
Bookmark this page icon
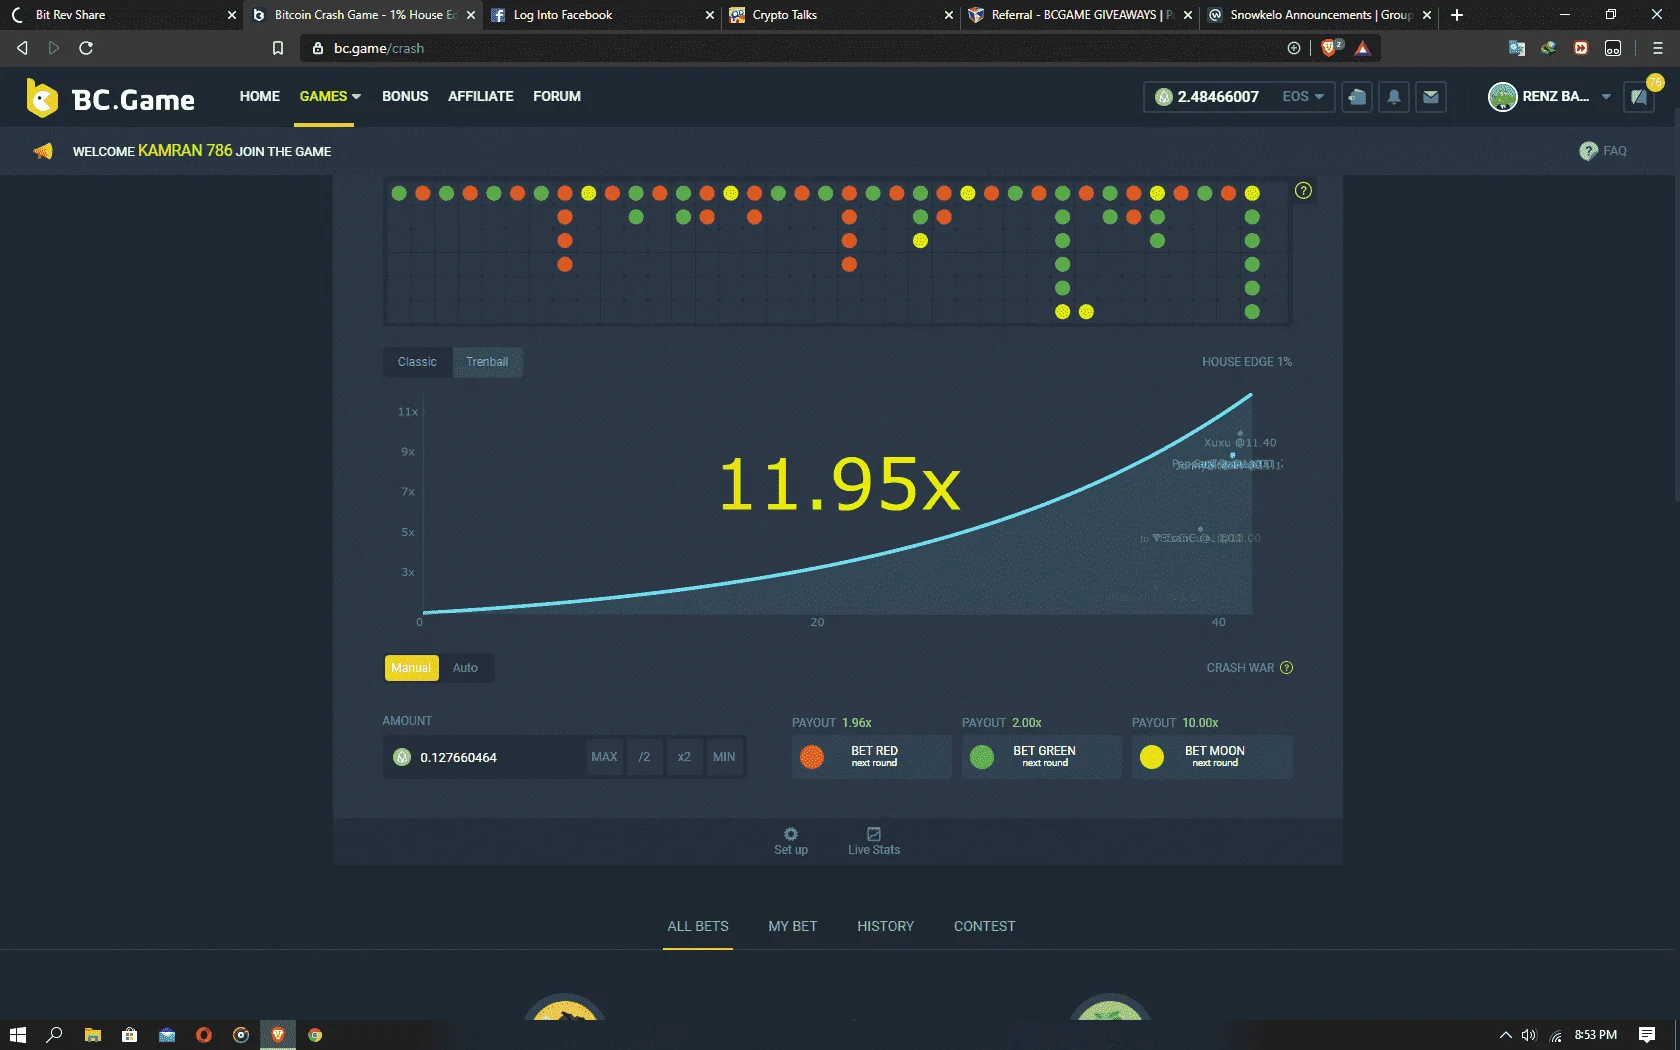278,48
